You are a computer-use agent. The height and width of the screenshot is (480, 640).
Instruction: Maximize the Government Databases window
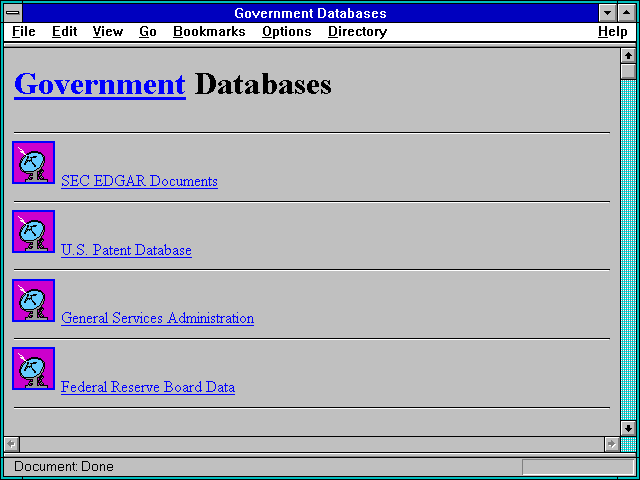[627, 13]
